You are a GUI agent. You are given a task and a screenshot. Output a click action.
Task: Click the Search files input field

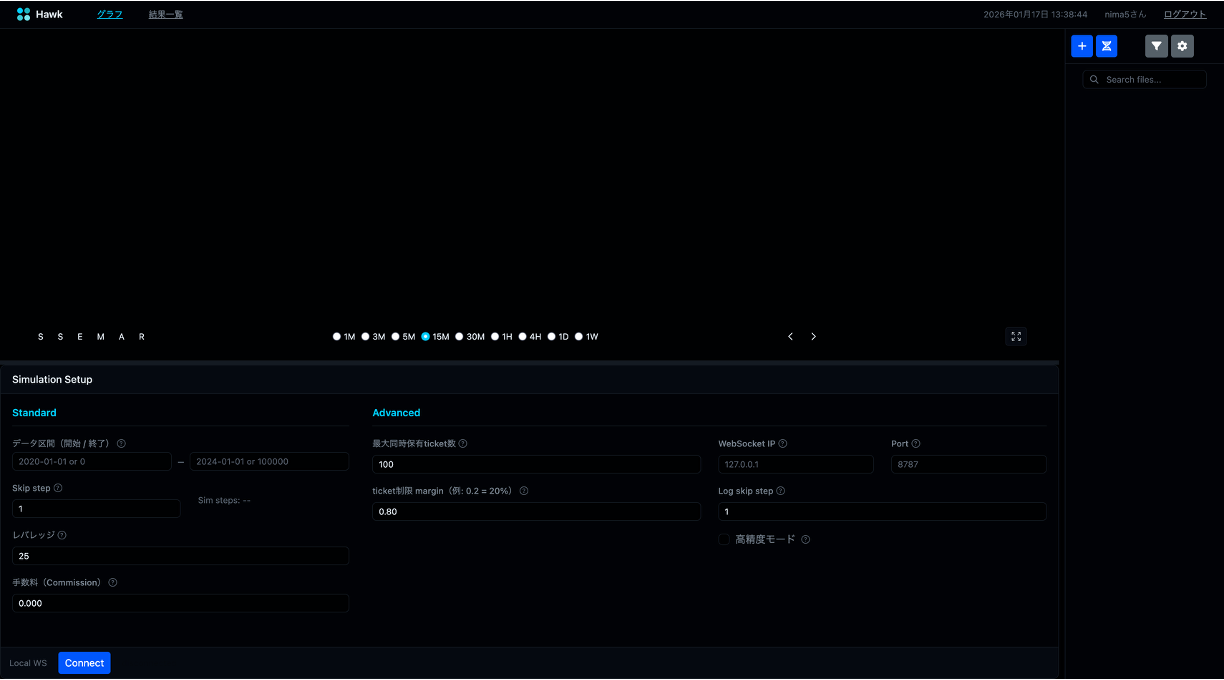[1152, 79]
